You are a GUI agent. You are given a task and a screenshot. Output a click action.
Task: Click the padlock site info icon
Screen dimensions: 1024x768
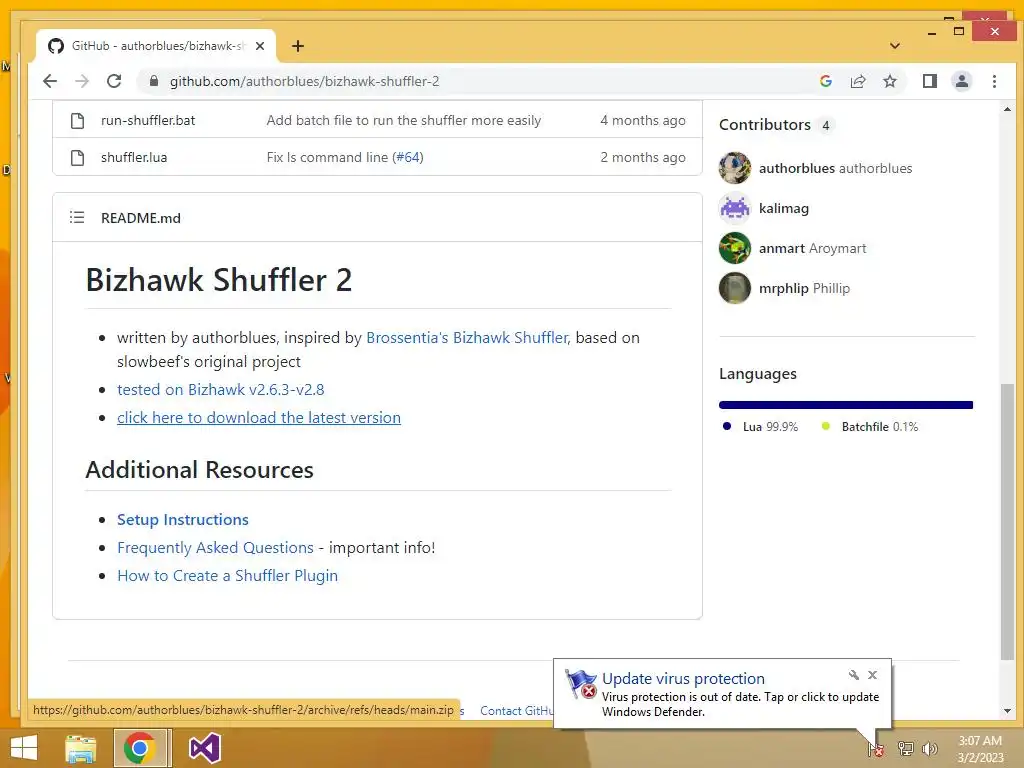point(153,81)
